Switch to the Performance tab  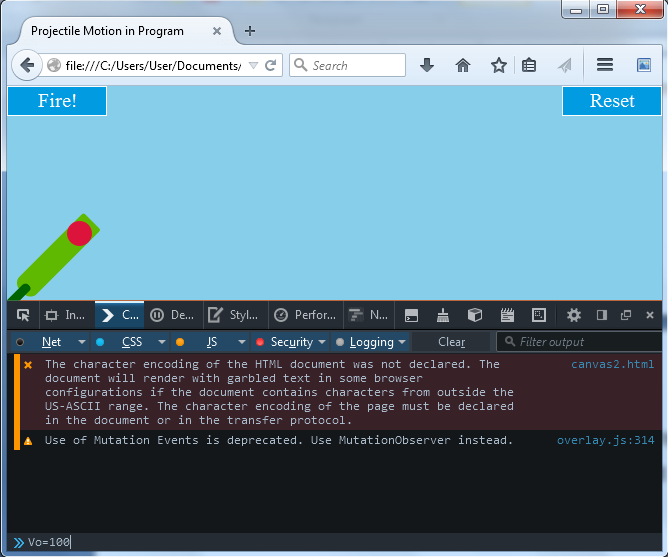tap(305, 315)
